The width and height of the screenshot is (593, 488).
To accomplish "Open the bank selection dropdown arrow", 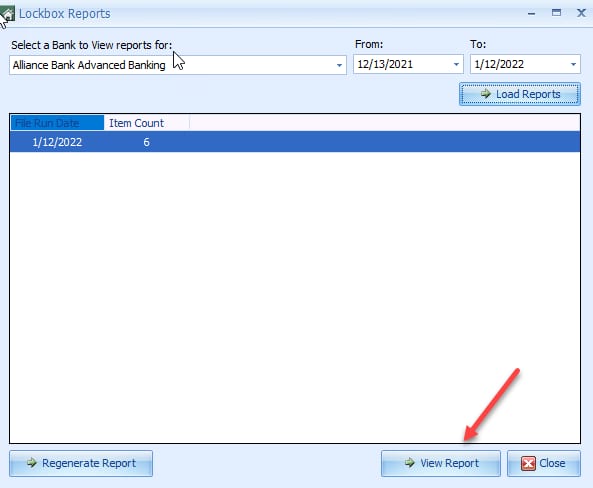I will pos(339,65).
